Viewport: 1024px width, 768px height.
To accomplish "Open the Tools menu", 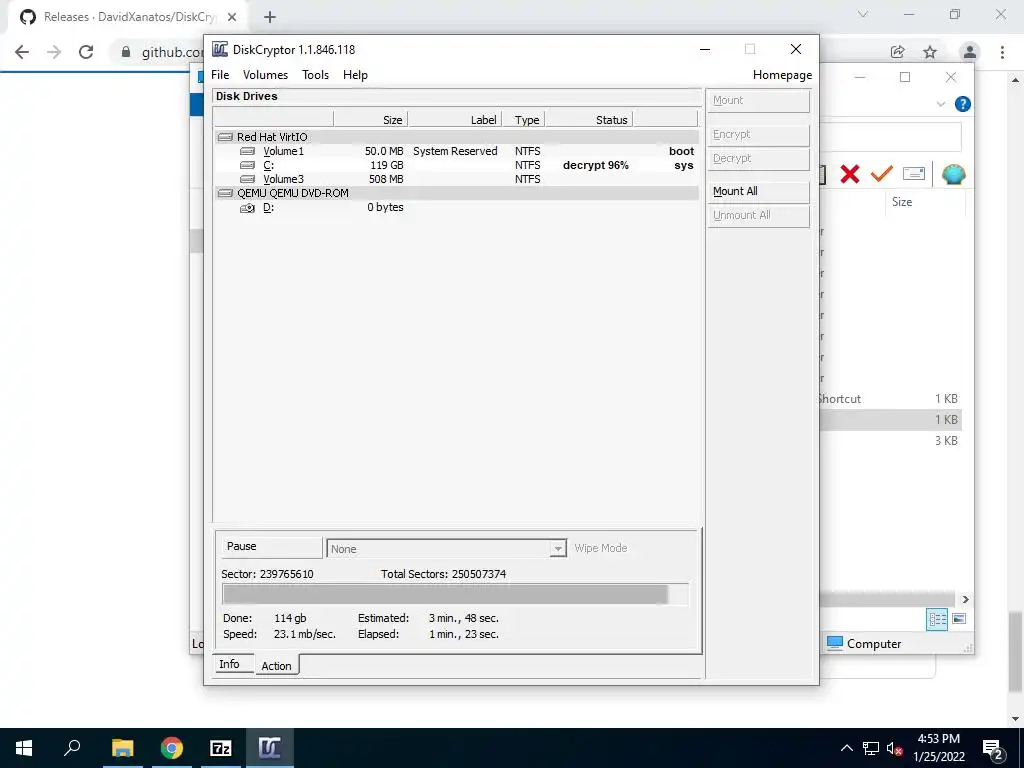I will point(315,74).
